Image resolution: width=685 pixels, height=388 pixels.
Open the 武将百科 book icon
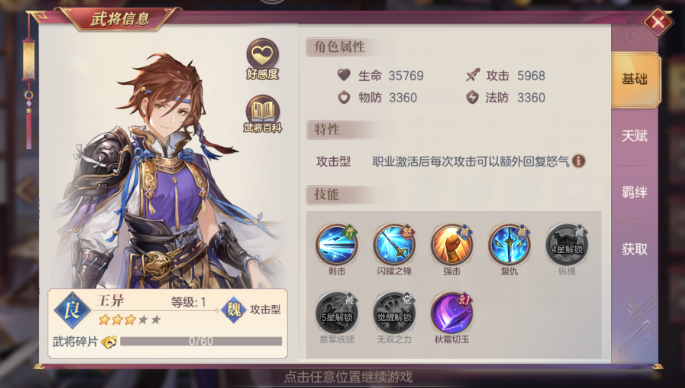263,114
